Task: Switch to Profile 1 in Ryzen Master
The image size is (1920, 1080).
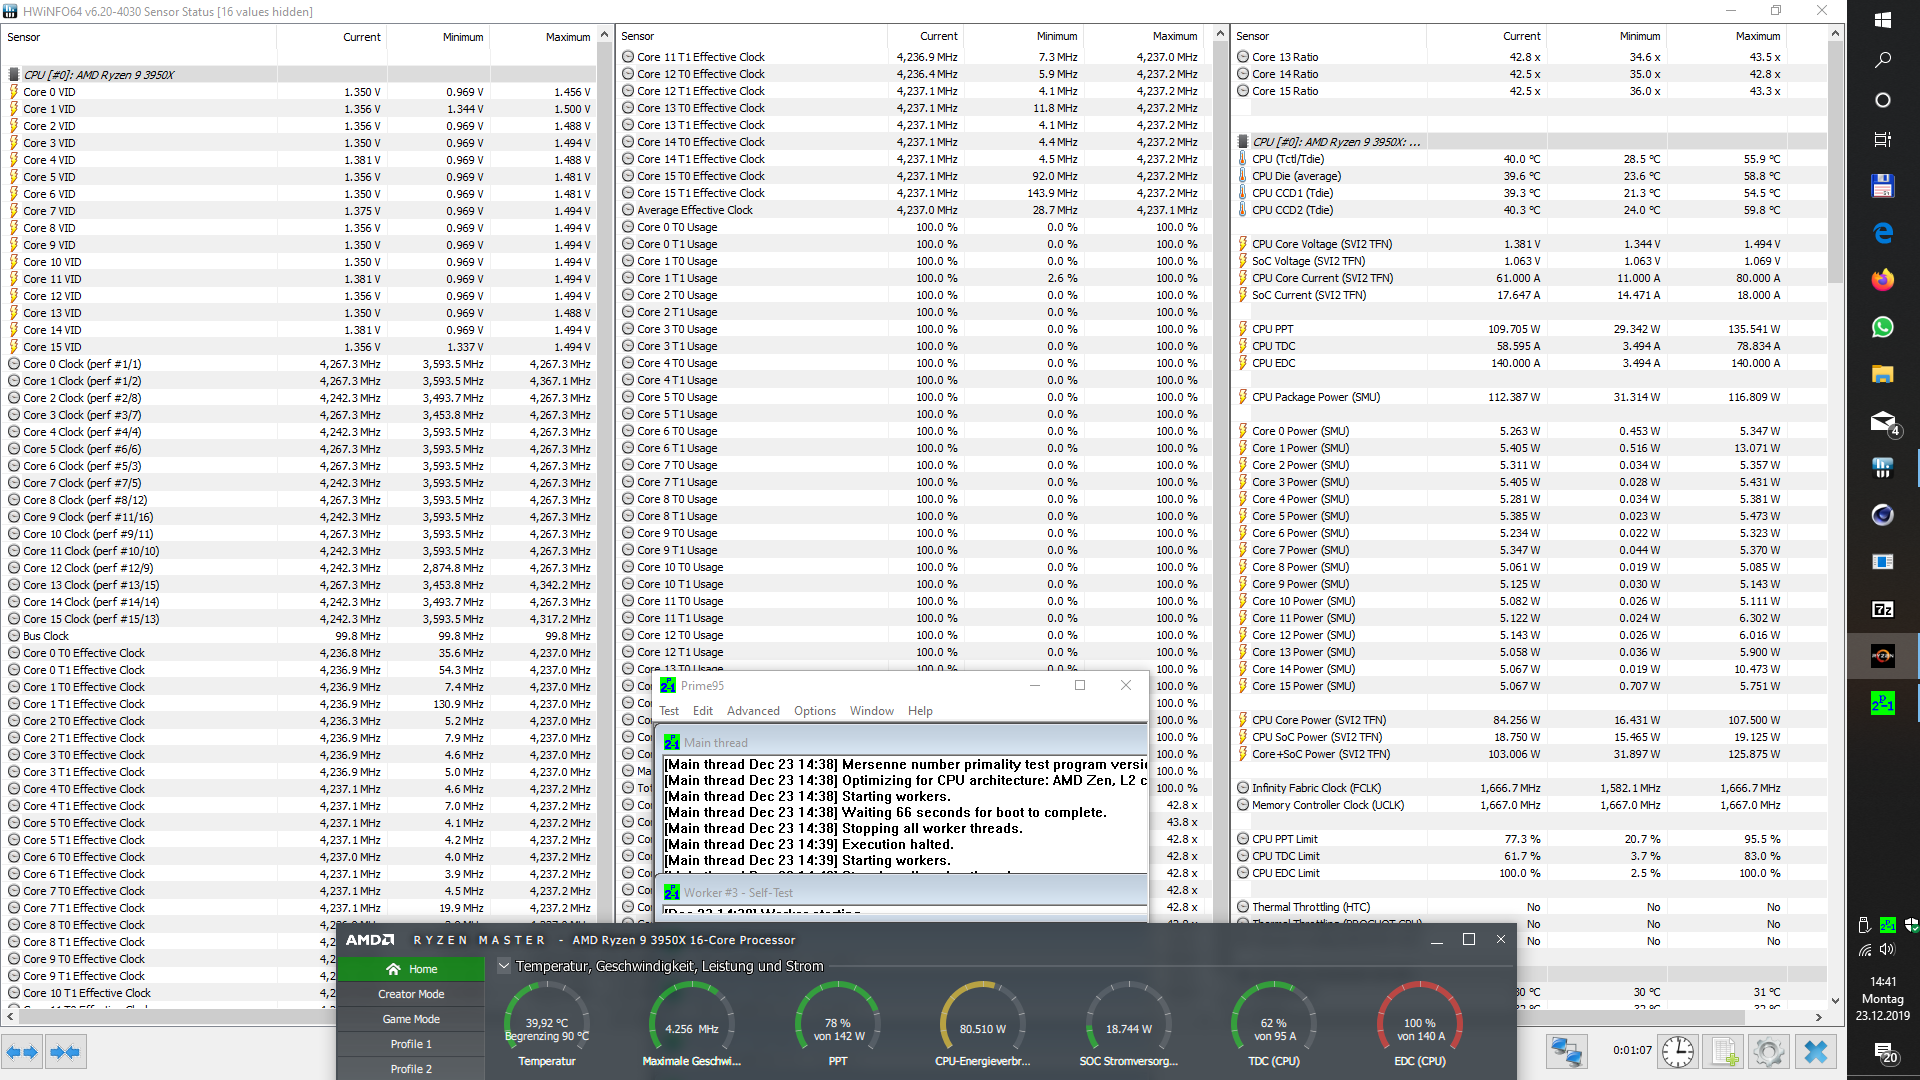Action: 411,1044
